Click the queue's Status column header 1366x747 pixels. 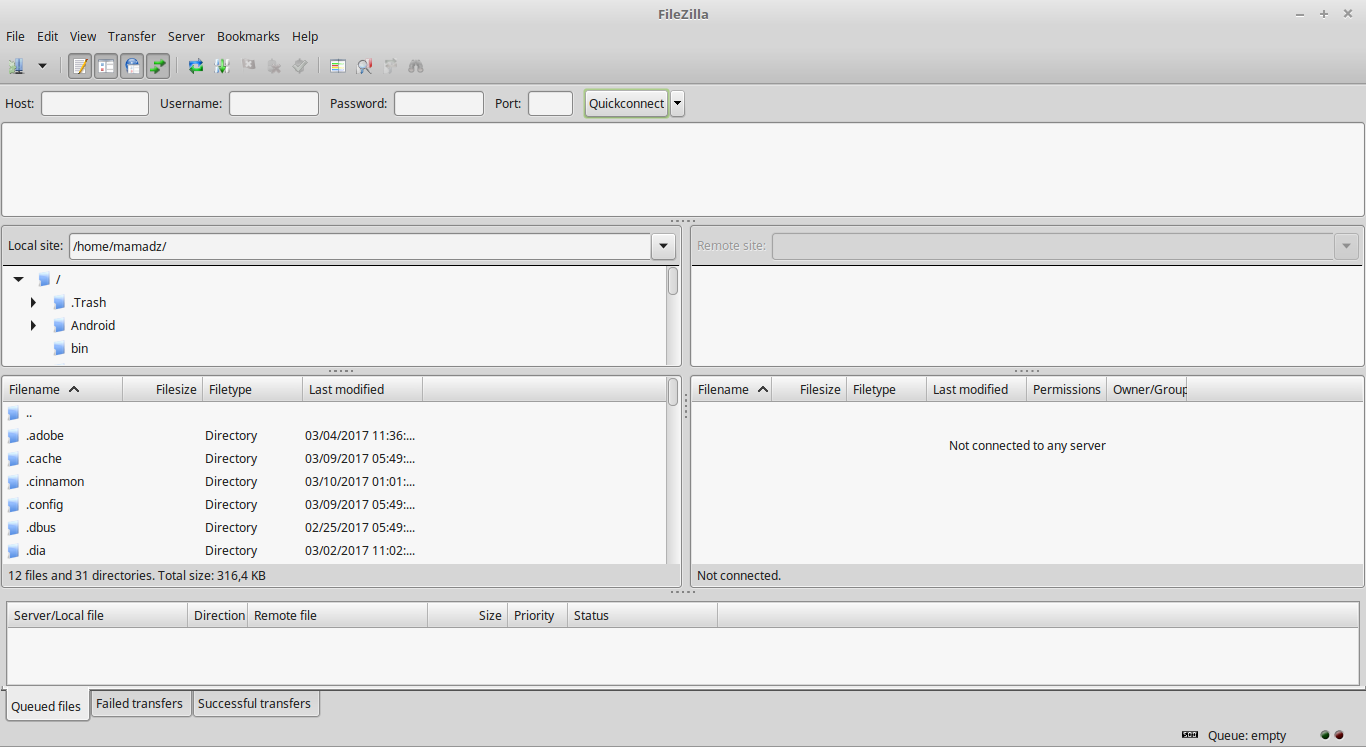click(x=642, y=616)
